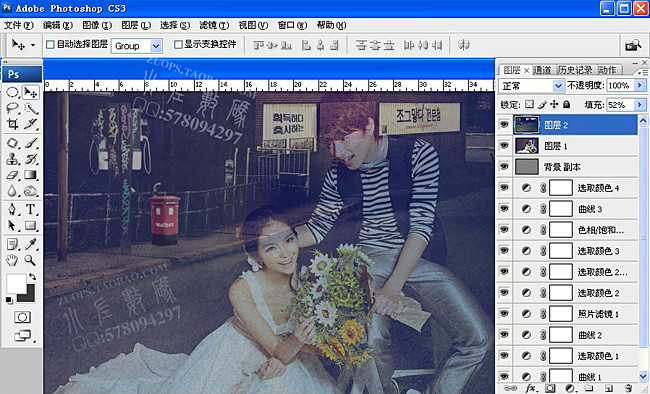Open the tool preset picker arrow

[33, 45]
